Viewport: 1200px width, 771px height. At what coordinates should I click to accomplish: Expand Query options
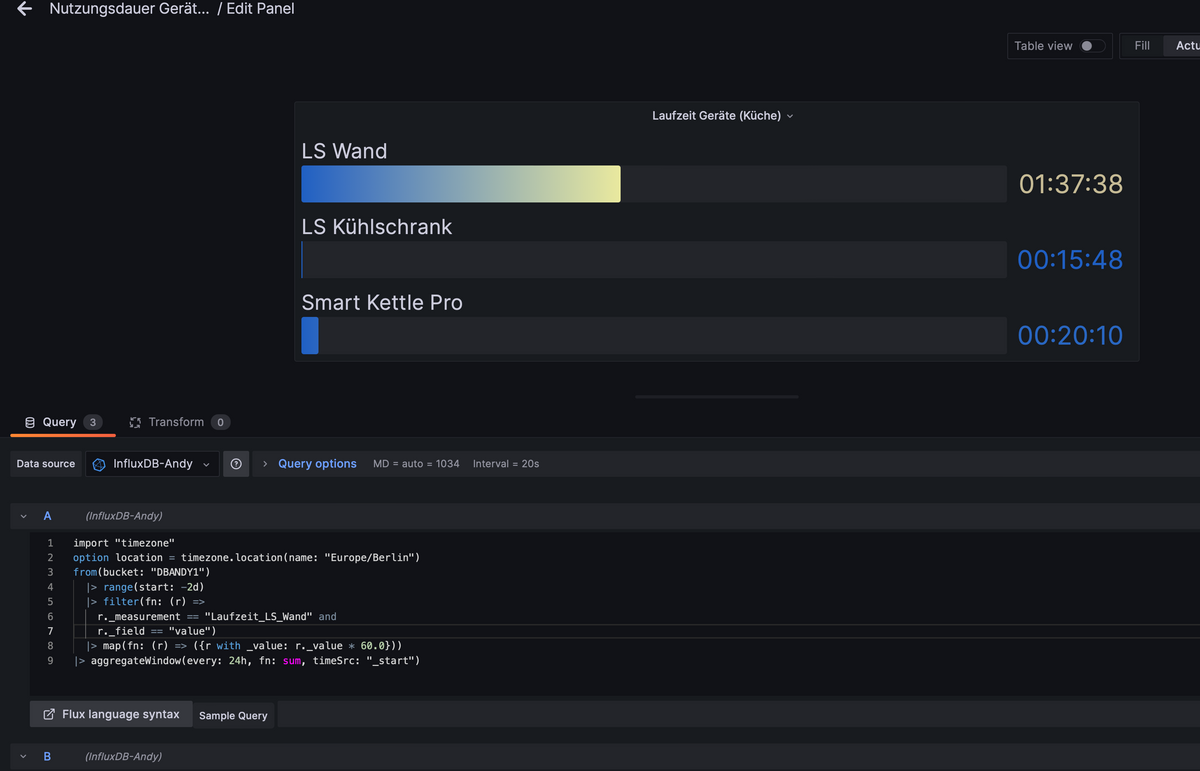click(317, 464)
